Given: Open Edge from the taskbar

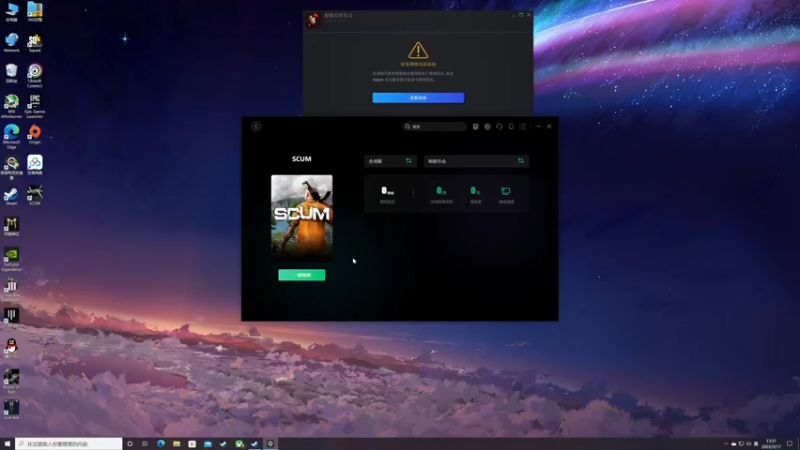Looking at the screenshot, I should [161, 444].
